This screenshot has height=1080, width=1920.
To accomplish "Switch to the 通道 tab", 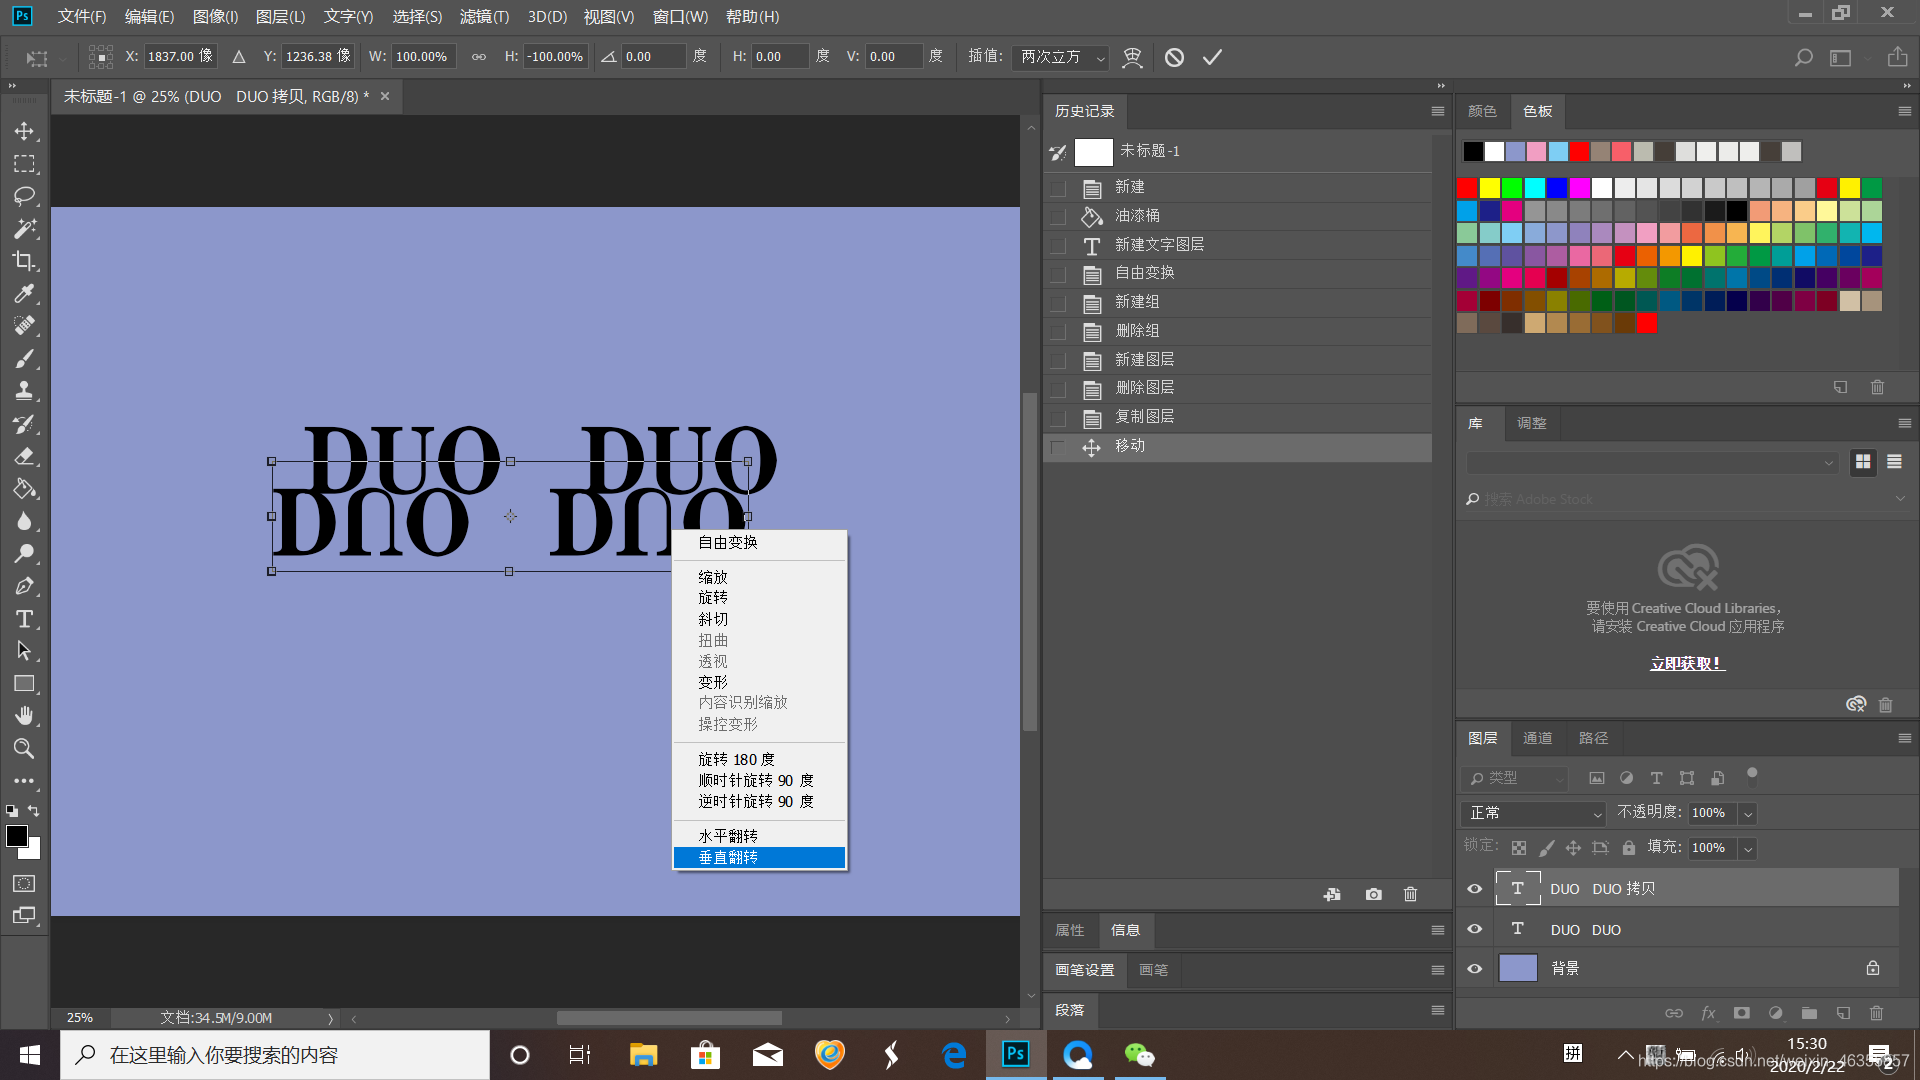I will [x=1537, y=738].
